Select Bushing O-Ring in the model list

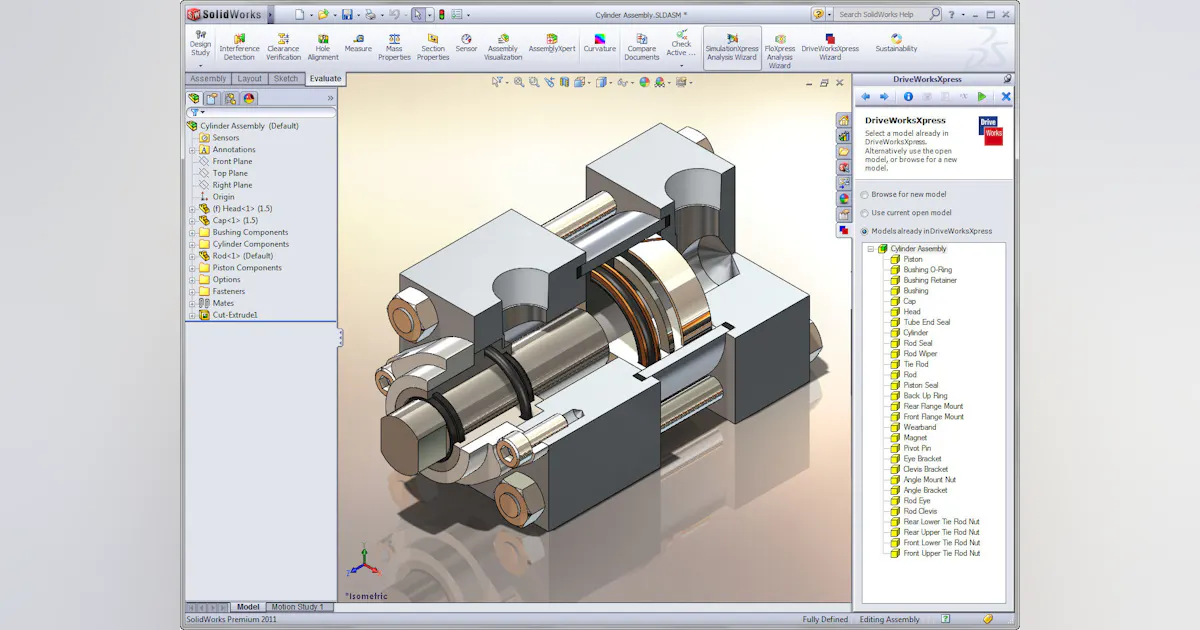(x=927, y=270)
